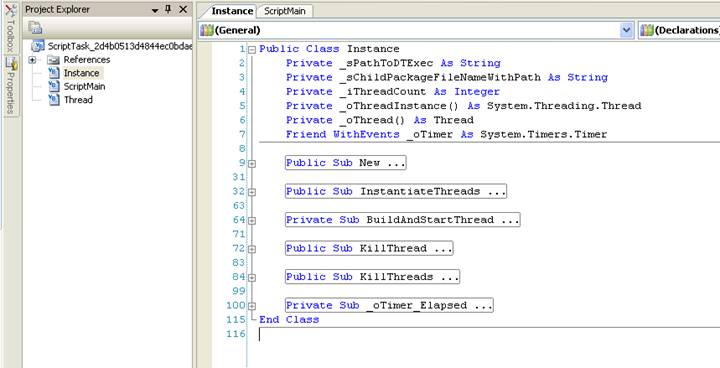Select Thread file in Project Explorer
The image size is (720, 368).
pyautogui.click(x=78, y=100)
